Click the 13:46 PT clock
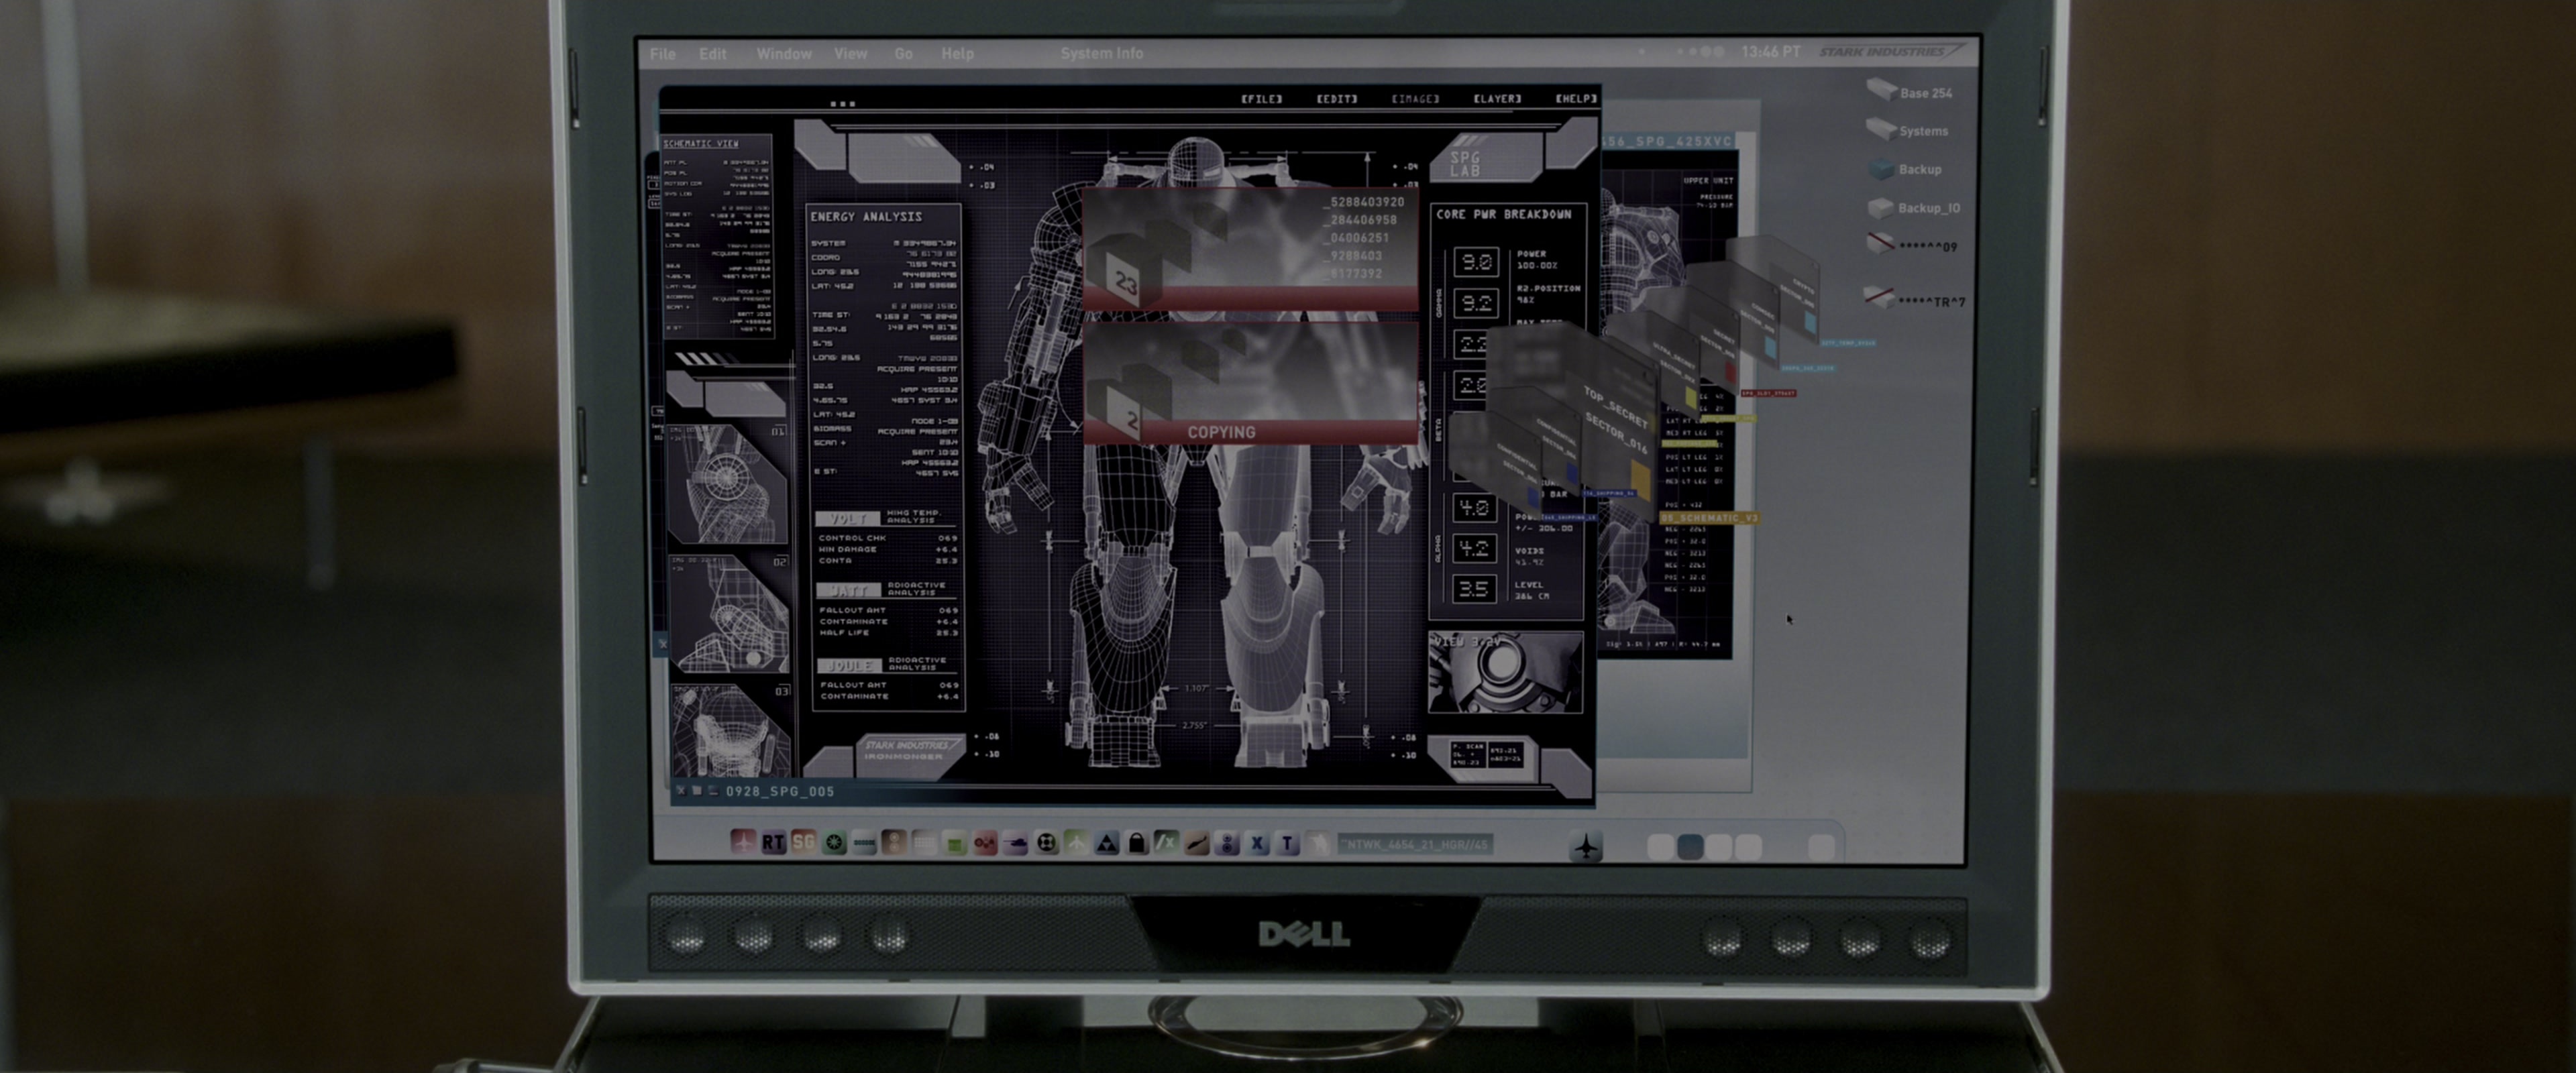Viewport: 2576px width, 1073px height. pyautogui.click(x=1770, y=51)
